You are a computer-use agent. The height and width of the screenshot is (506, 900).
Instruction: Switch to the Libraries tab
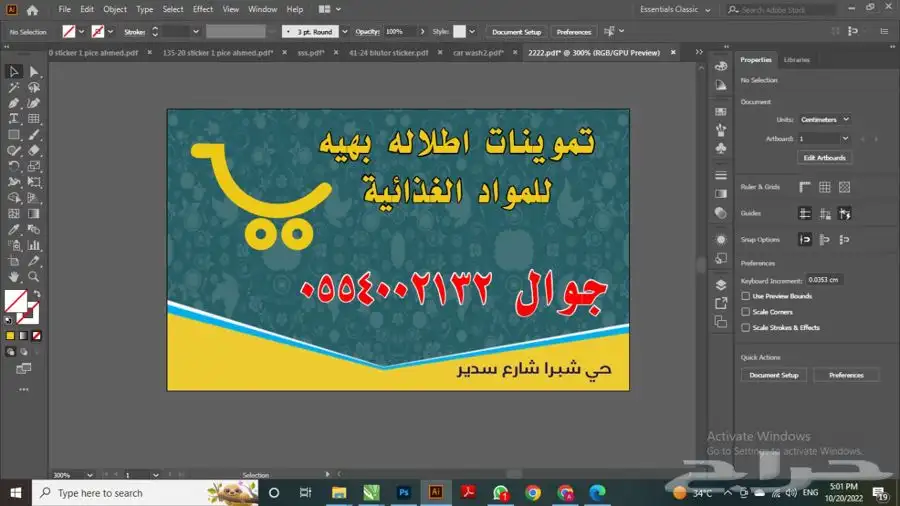click(797, 60)
